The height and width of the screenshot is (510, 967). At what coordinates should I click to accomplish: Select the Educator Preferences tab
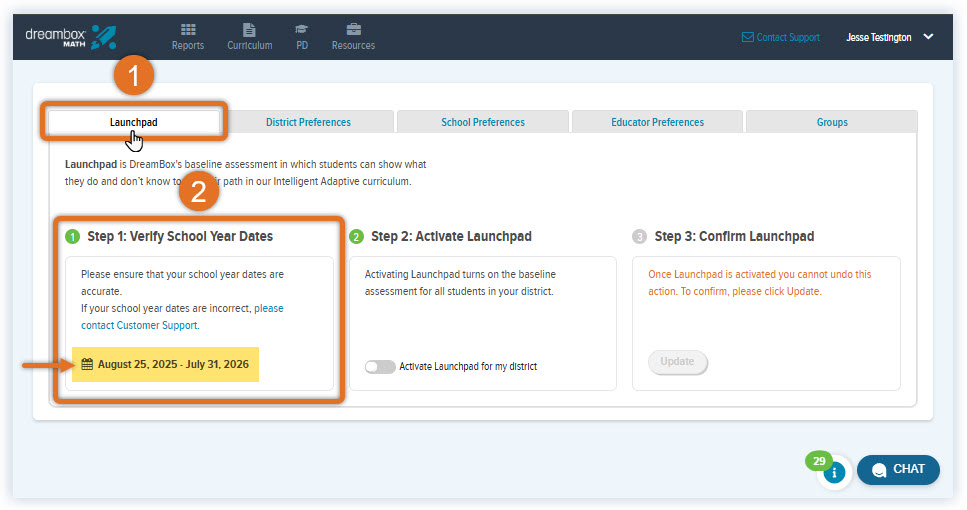[x=657, y=122]
